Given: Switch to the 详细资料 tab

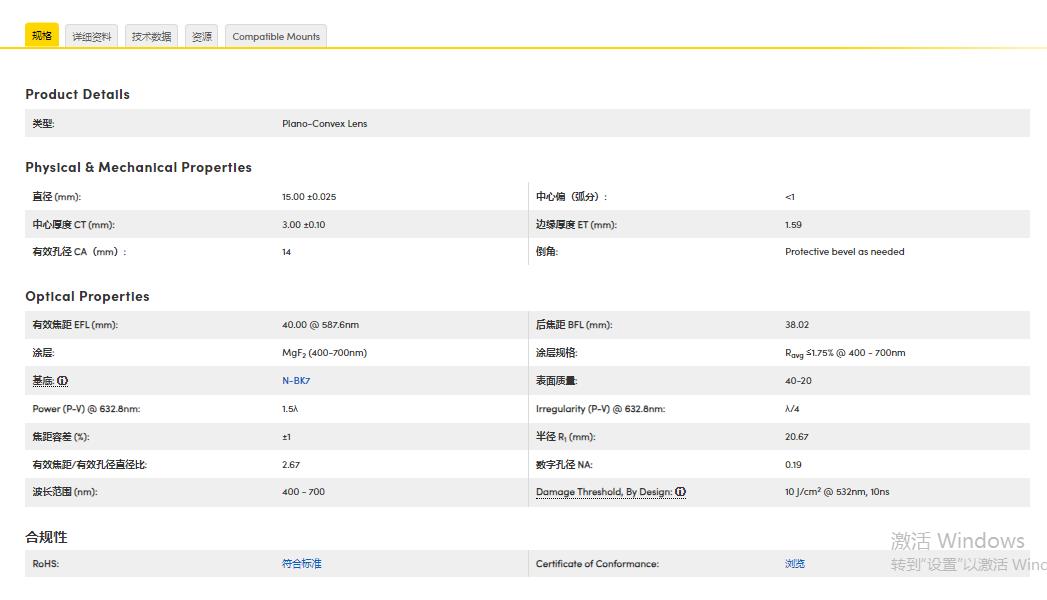Looking at the screenshot, I should tap(92, 37).
